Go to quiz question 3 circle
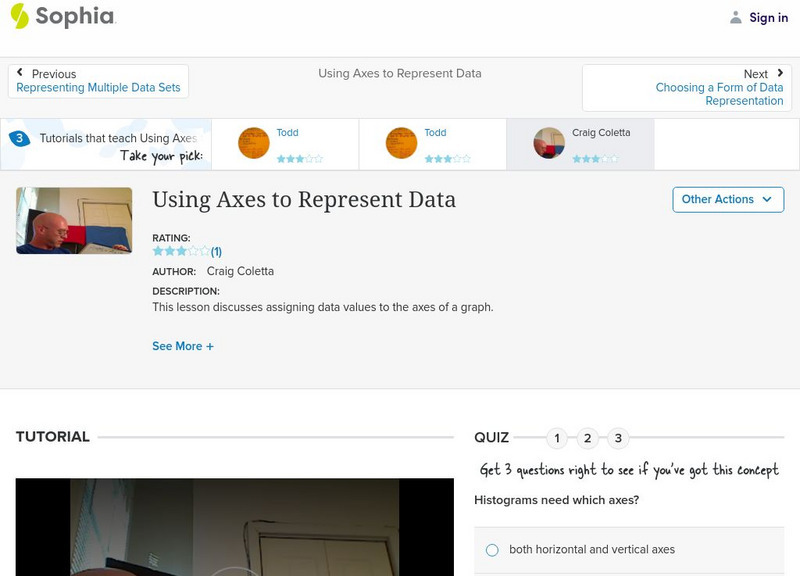 pos(618,438)
